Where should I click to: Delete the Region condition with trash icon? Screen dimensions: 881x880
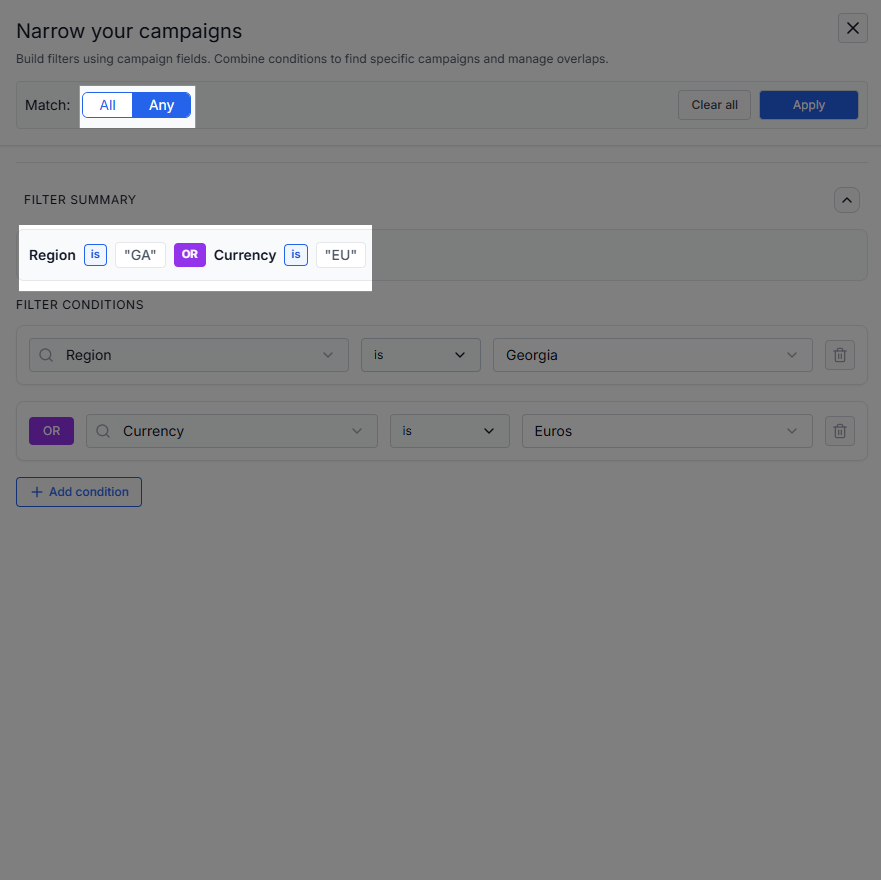(x=840, y=355)
